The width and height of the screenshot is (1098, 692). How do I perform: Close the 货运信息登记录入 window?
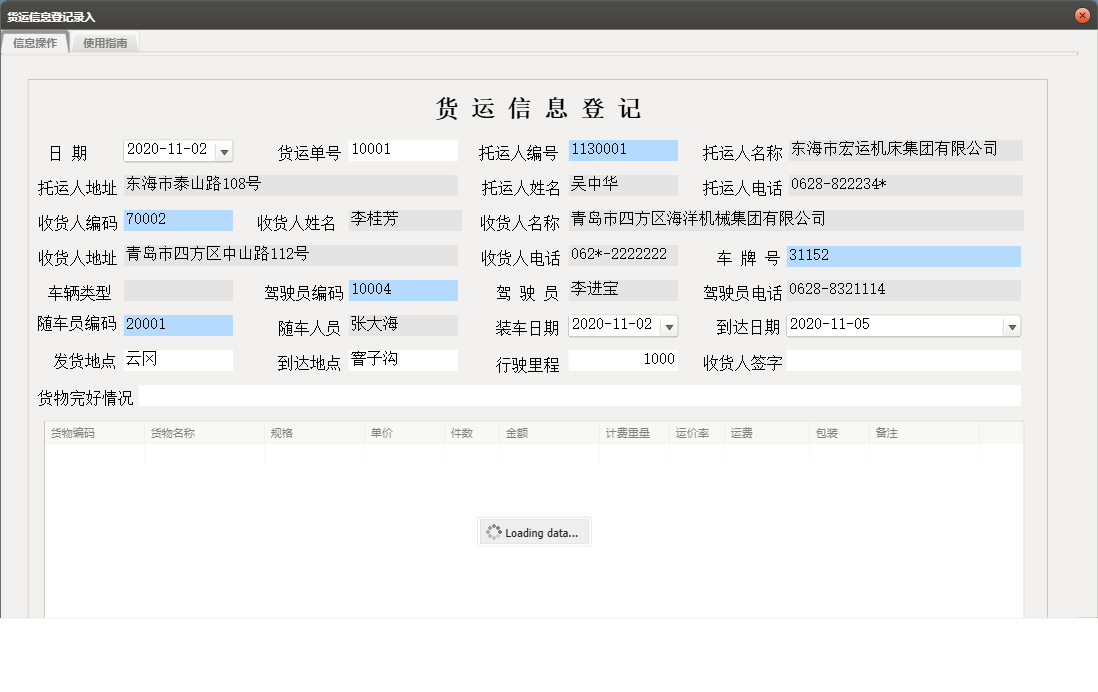point(1081,16)
